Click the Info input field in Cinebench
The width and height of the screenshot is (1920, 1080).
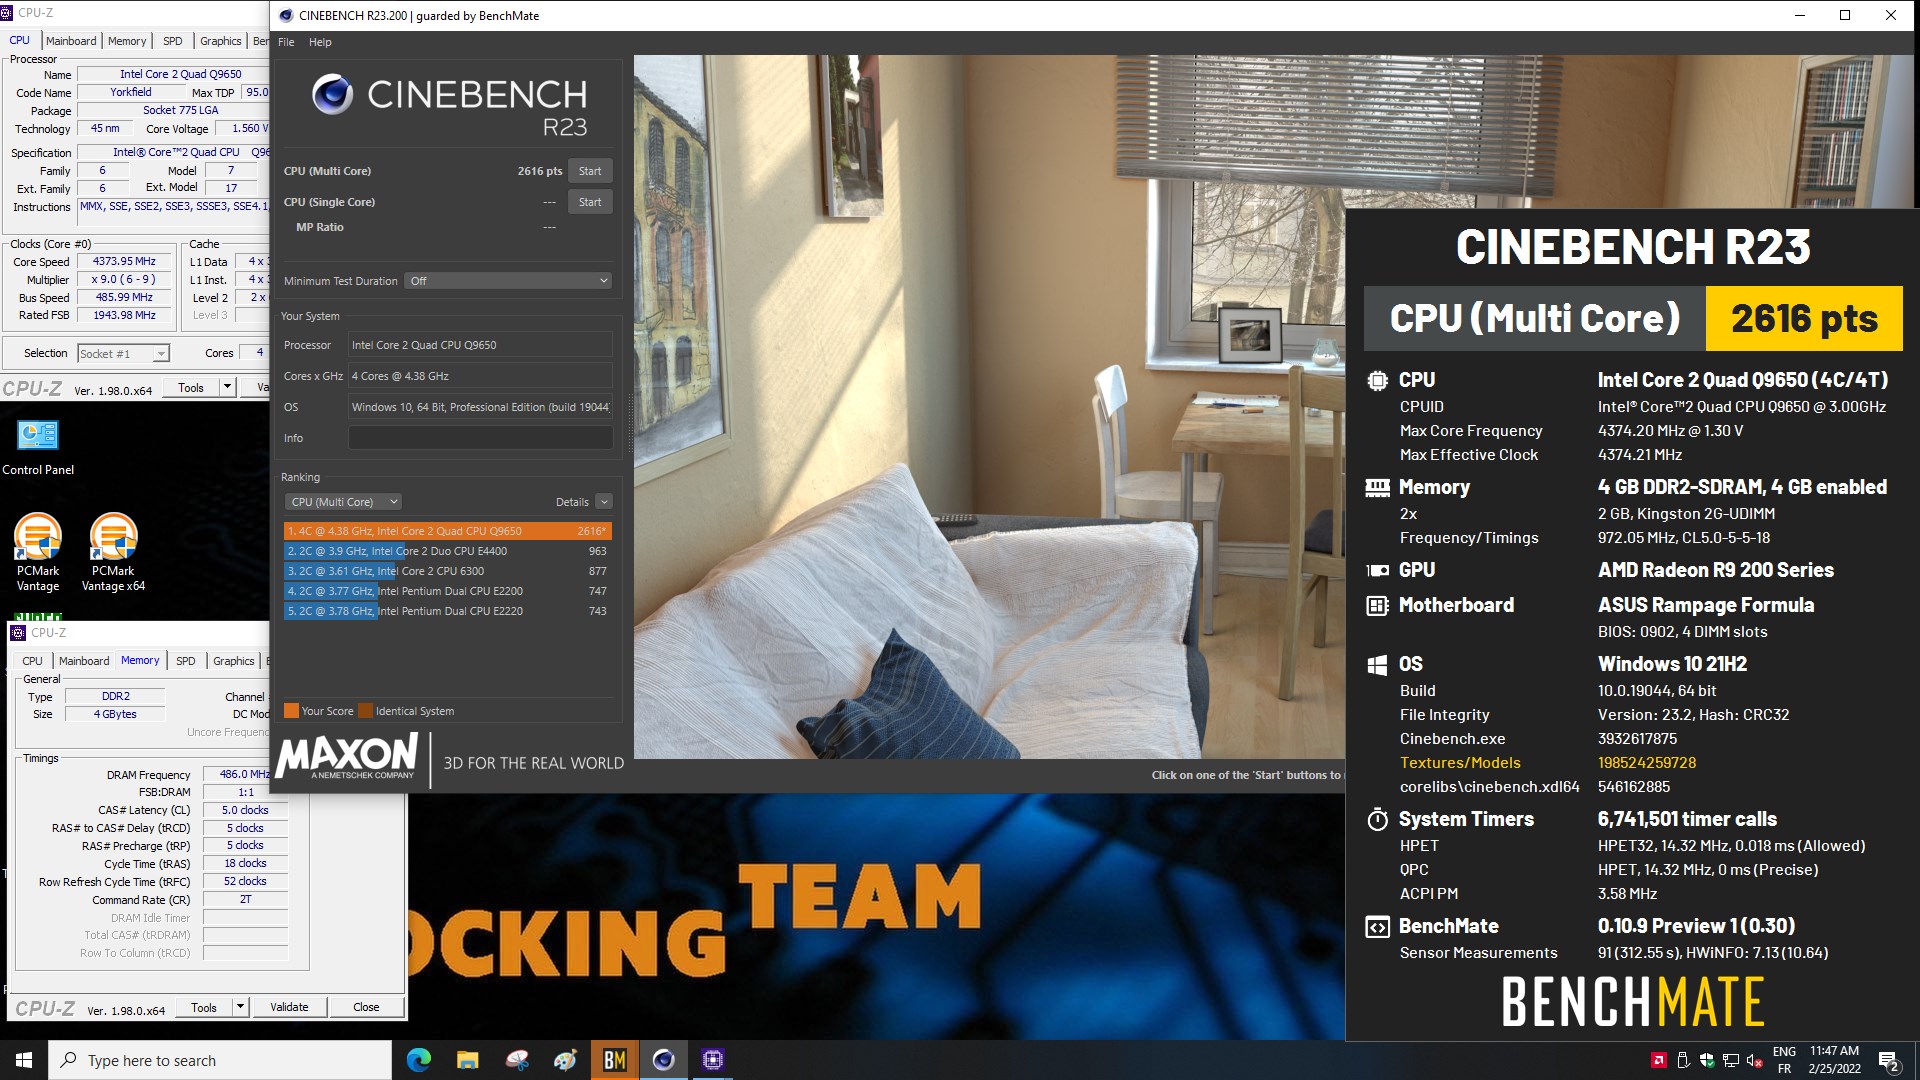[480, 438]
